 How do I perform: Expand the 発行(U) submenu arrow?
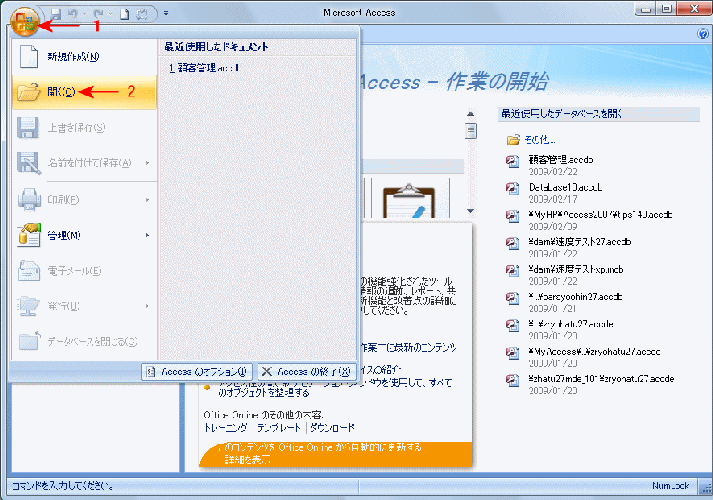pyautogui.click(x=147, y=306)
